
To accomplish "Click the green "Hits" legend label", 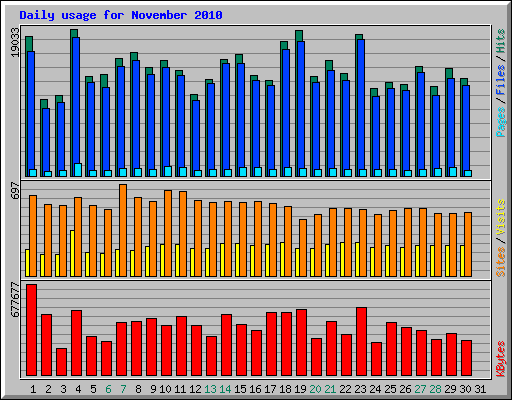I will point(500,41).
